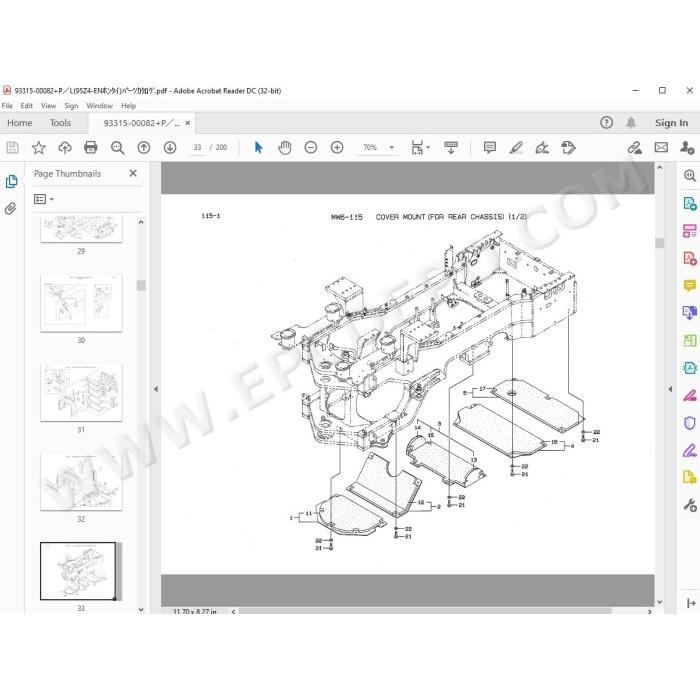700x700 pixels.
Task: Open the File menu
Action: pos(7,106)
